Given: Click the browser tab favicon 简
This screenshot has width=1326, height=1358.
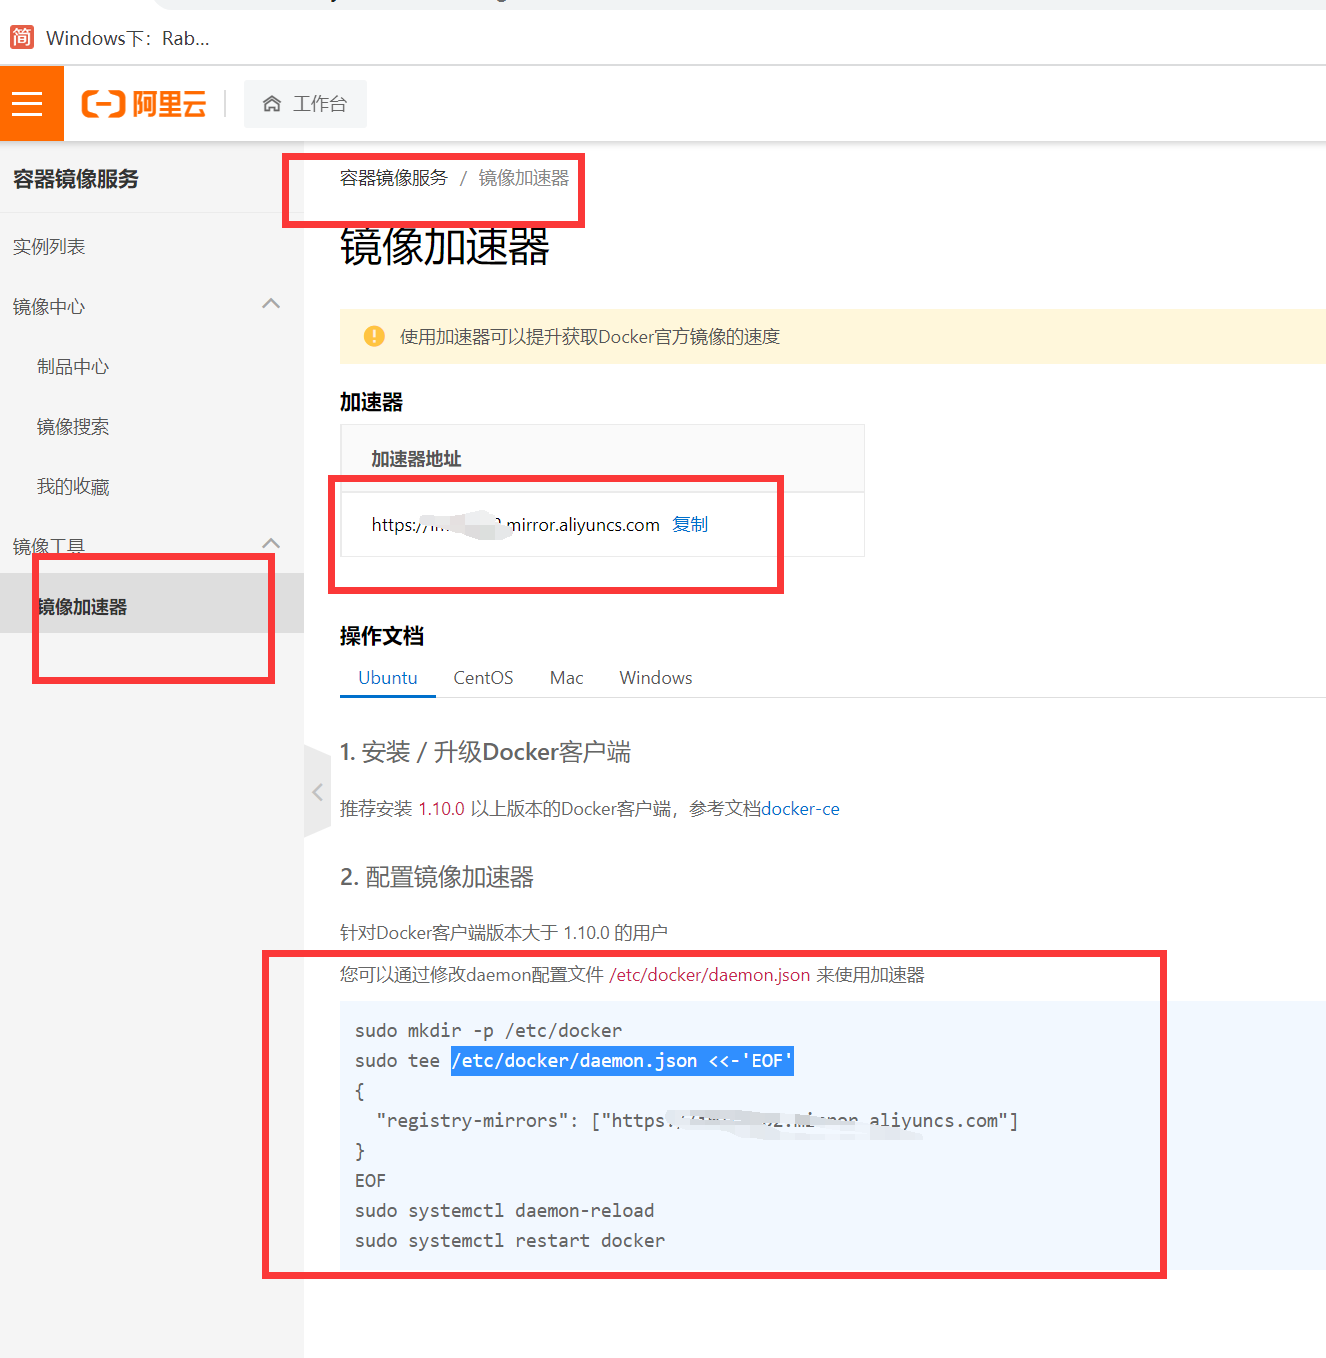Looking at the screenshot, I should tap(22, 38).
